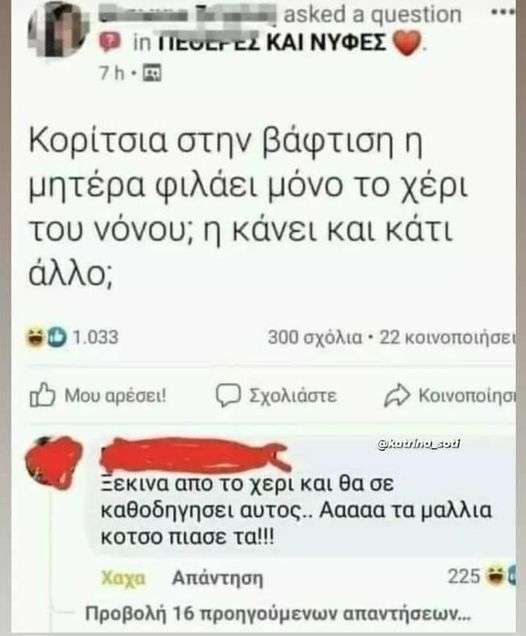The image size is (526, 636).
Task: Share the post with Κοινοποίηση
Action: click(450, 395)
